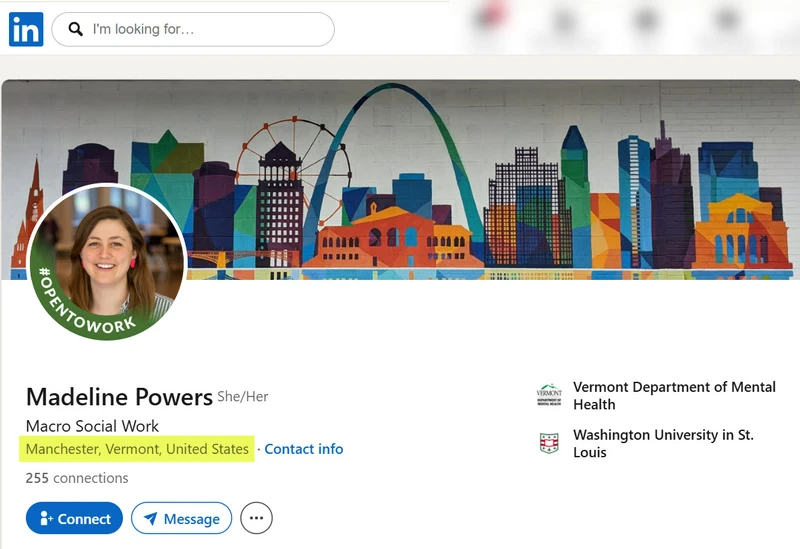Click the Connect button
The width and height of the screenshot is (800, 549).
pos(74,518)
